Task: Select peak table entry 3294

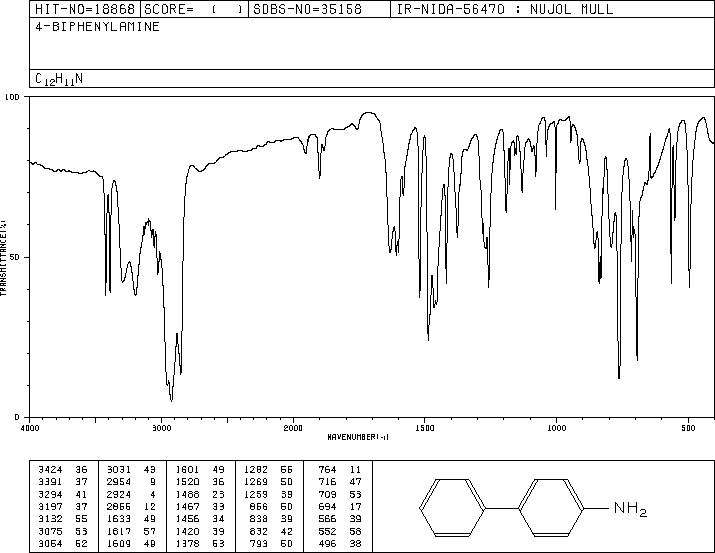Action: point(62,494)
